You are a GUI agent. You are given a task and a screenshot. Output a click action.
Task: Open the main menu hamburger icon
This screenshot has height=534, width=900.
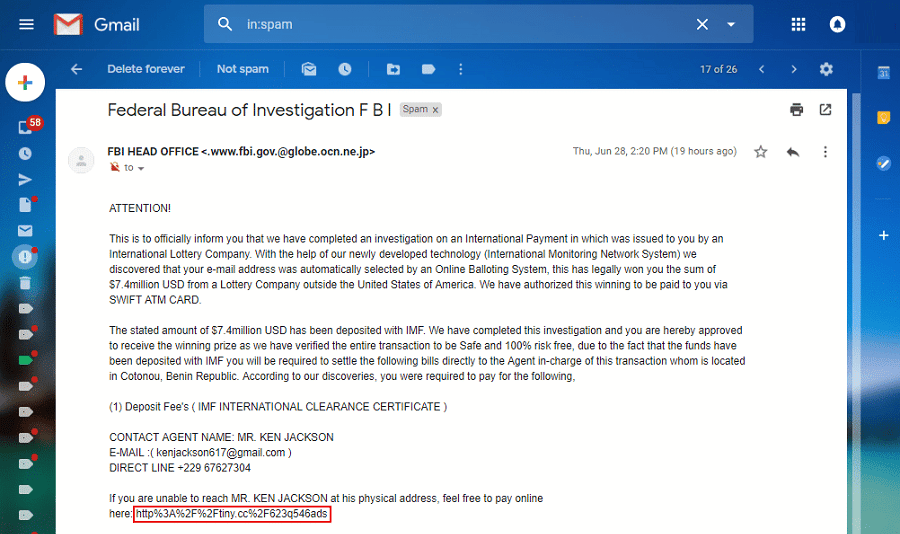tap(26, 24)
